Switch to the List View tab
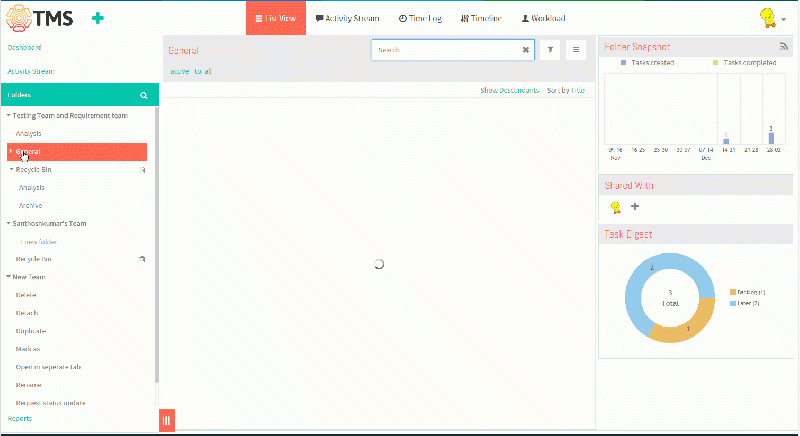This screenshot has height=436, width=800. (276, 18)
